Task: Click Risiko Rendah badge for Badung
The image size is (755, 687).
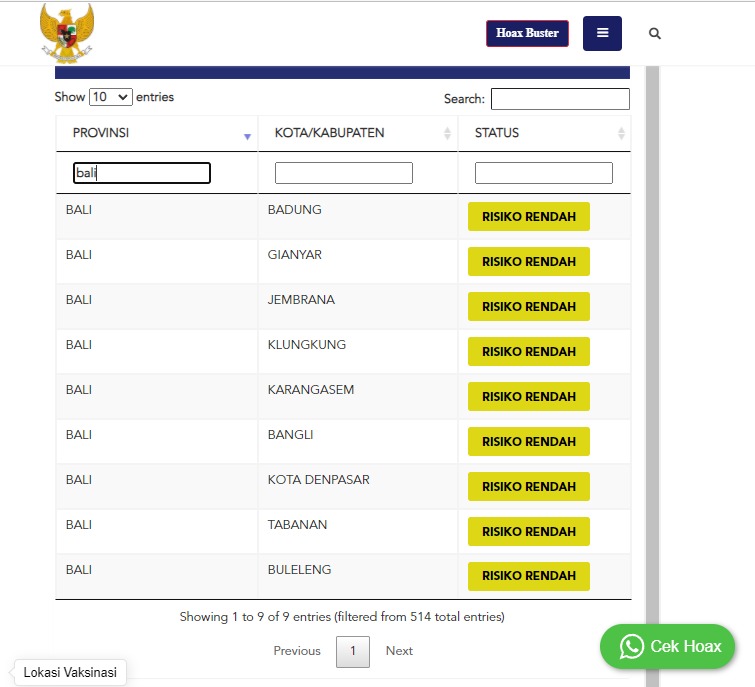Action: click(x=528, y=217)
